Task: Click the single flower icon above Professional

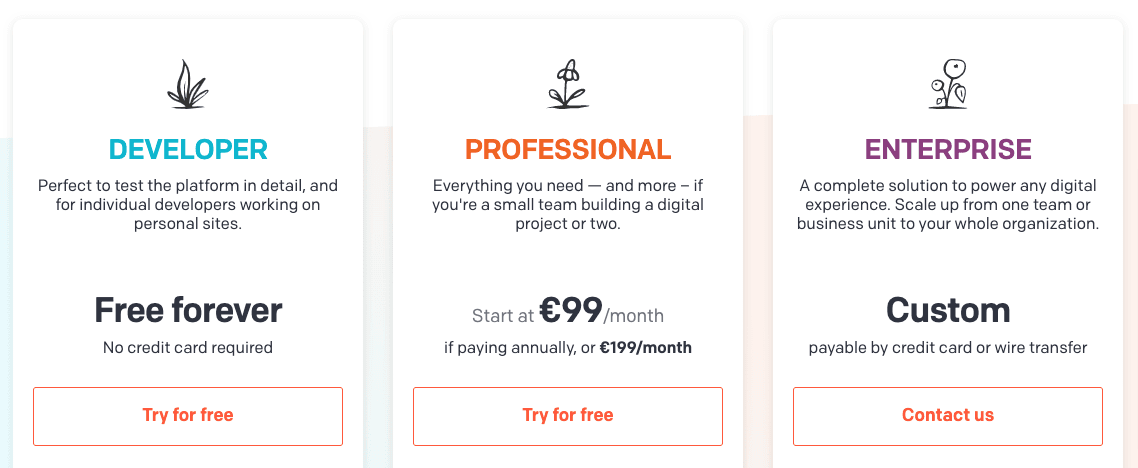Action: (x=568, y=84)
